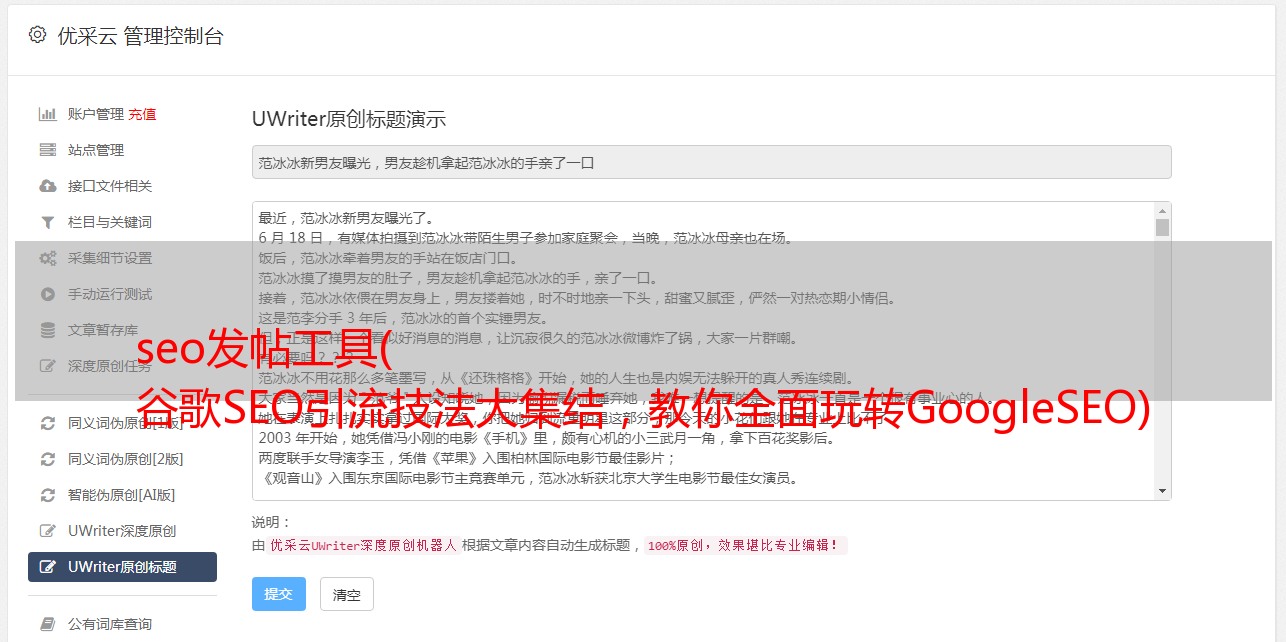Click the gears icon for 采集细节设置
This screenshot has width=1286, height=642.
click(x=47, y=258)
